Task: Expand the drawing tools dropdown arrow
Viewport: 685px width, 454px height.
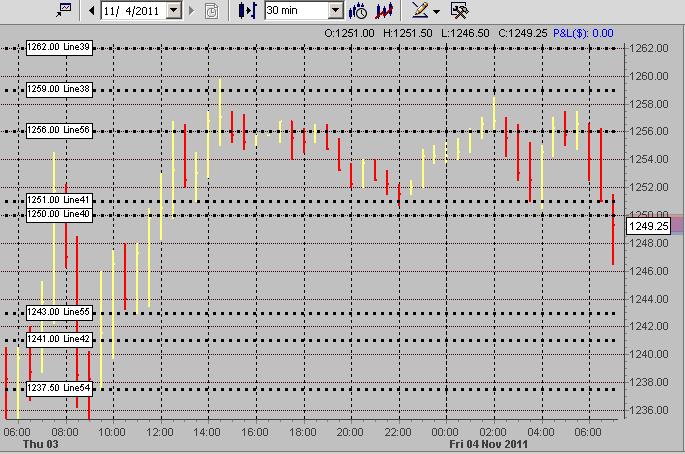Action: pos(436,12)
